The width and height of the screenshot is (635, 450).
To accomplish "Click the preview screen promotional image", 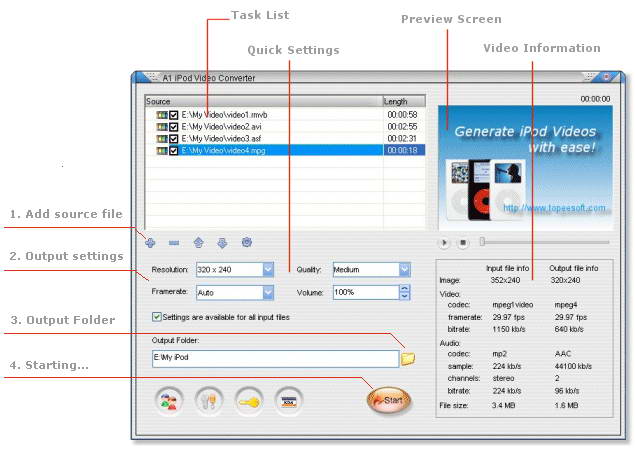I will [x=525, y=168].
